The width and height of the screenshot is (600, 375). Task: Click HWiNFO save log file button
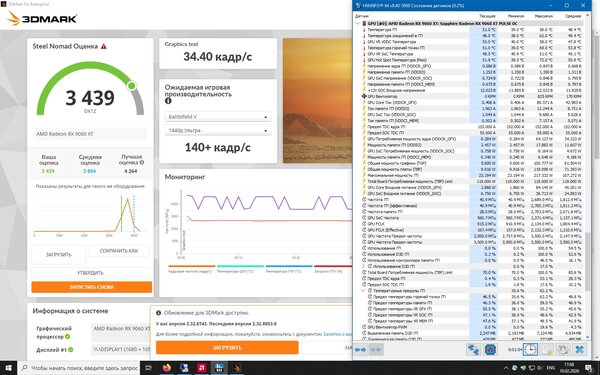click(547, 349)
